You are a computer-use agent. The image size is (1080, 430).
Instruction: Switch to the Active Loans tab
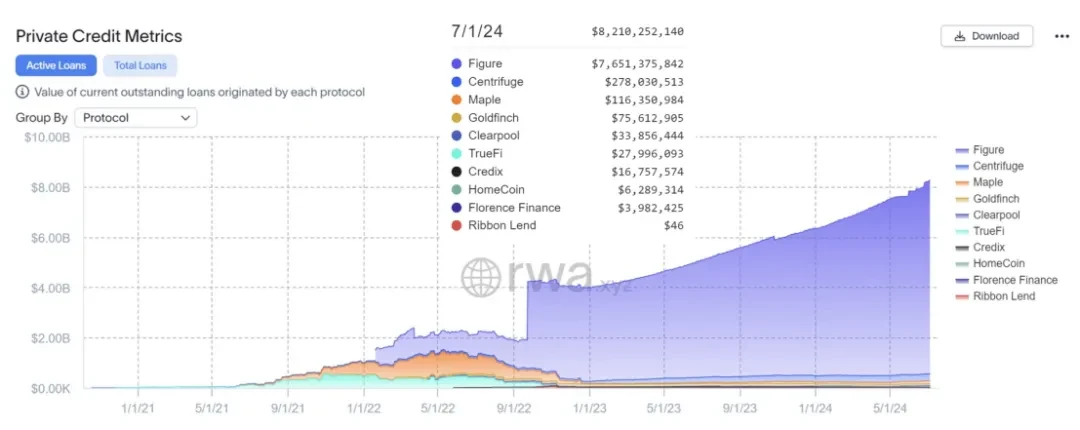click(x=56, y=66)
